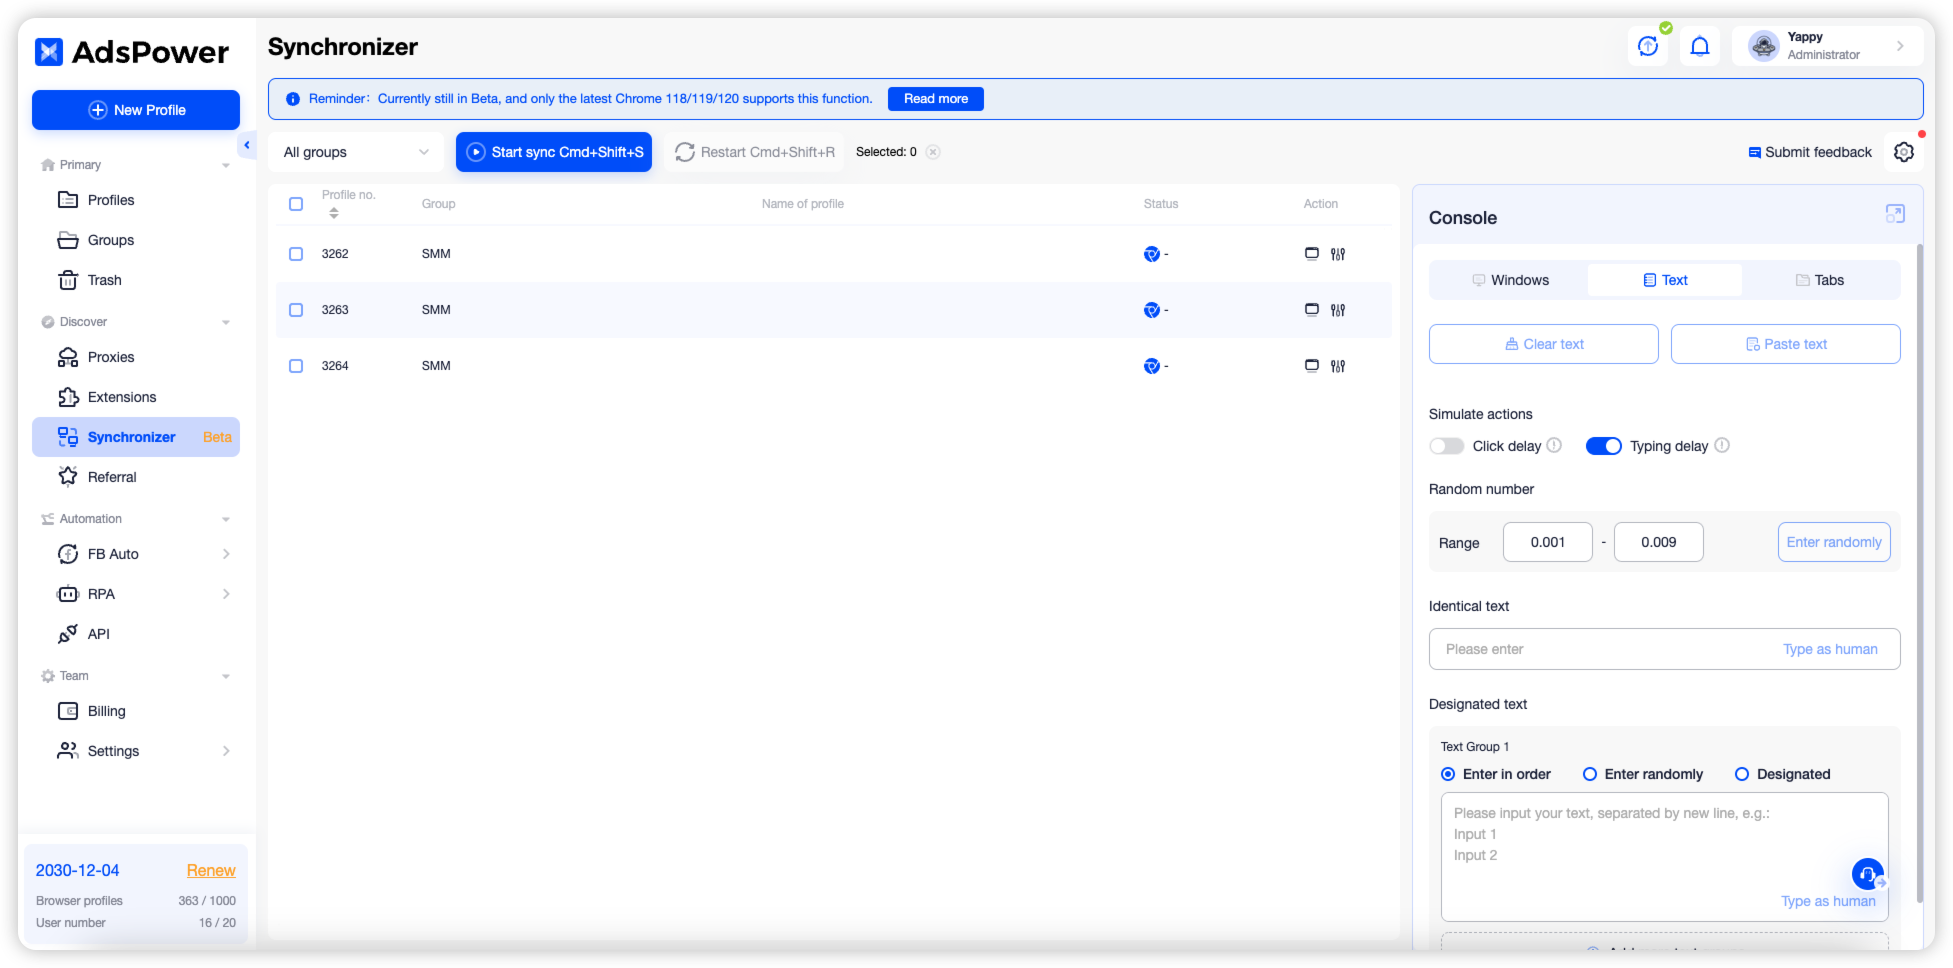Image resolution: width=1953 pixels, height=968 pixels.
Task: Open the adjust sliders icon for profile 3262
Action: pyautogui.click(x=1338, y=254)
